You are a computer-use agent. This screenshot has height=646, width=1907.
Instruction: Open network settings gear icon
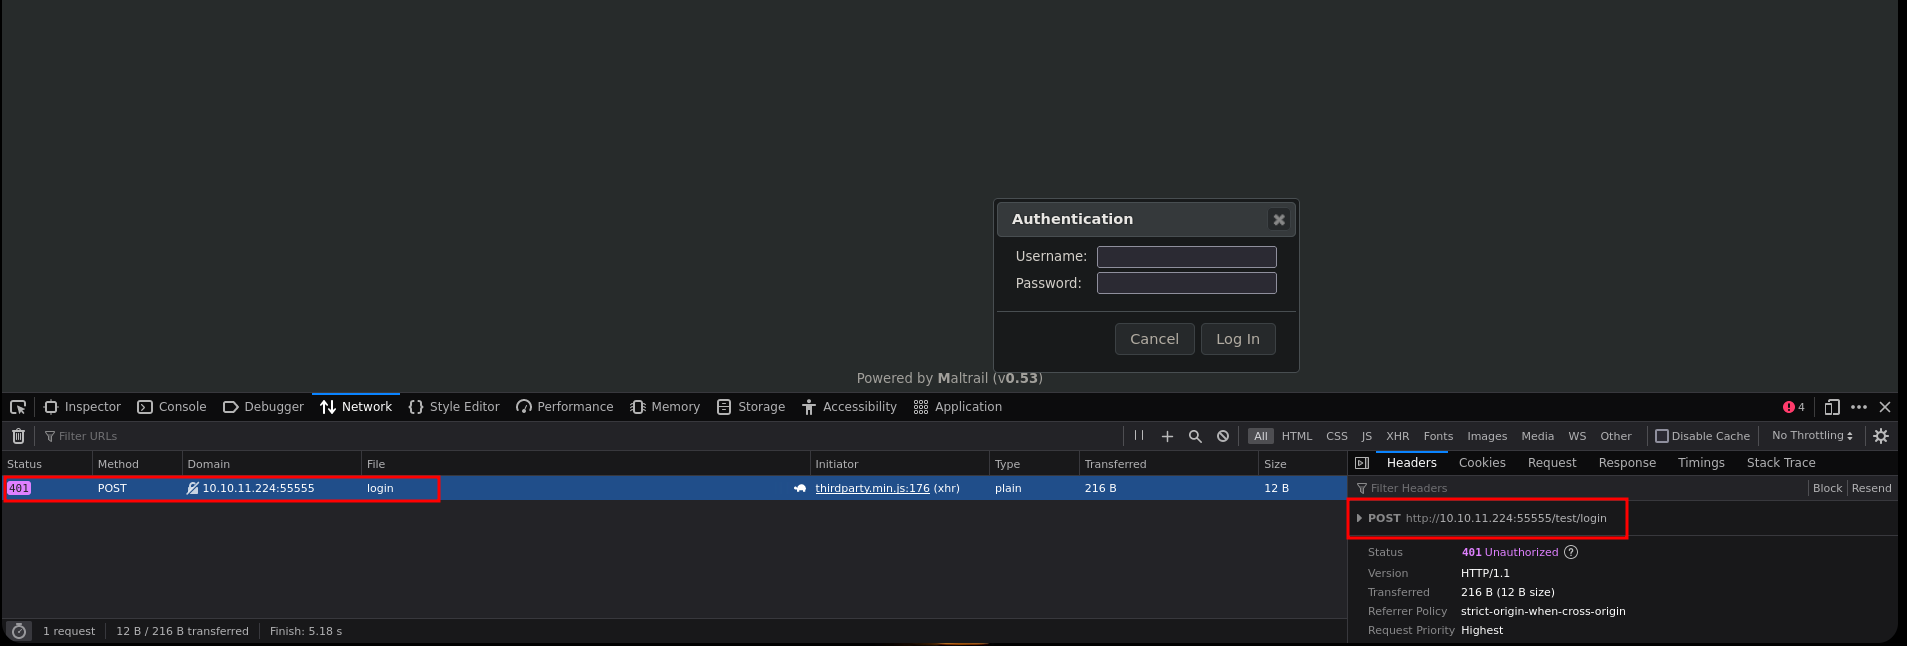coord(1881,436)
